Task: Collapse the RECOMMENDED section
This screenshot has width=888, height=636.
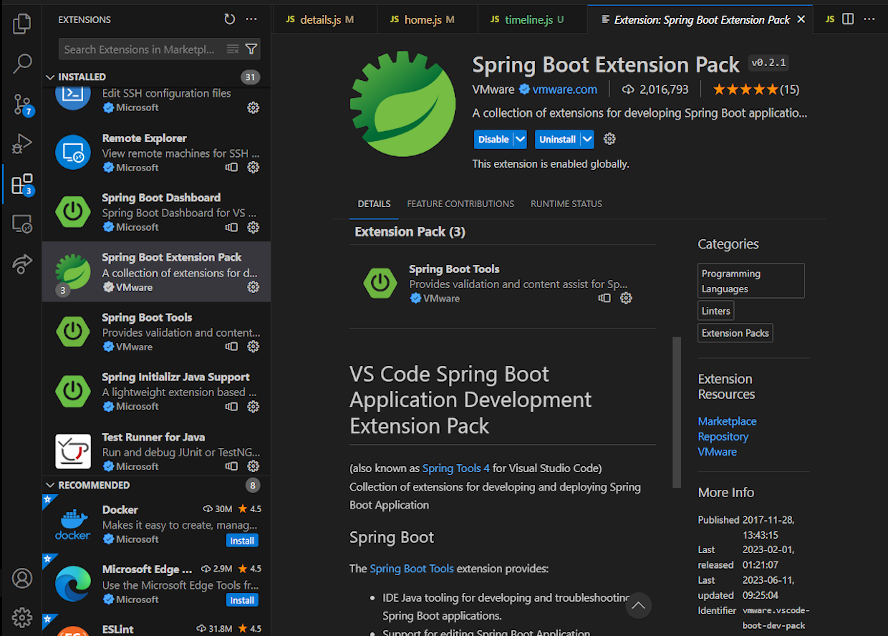Action: click(x=50, y=485)
